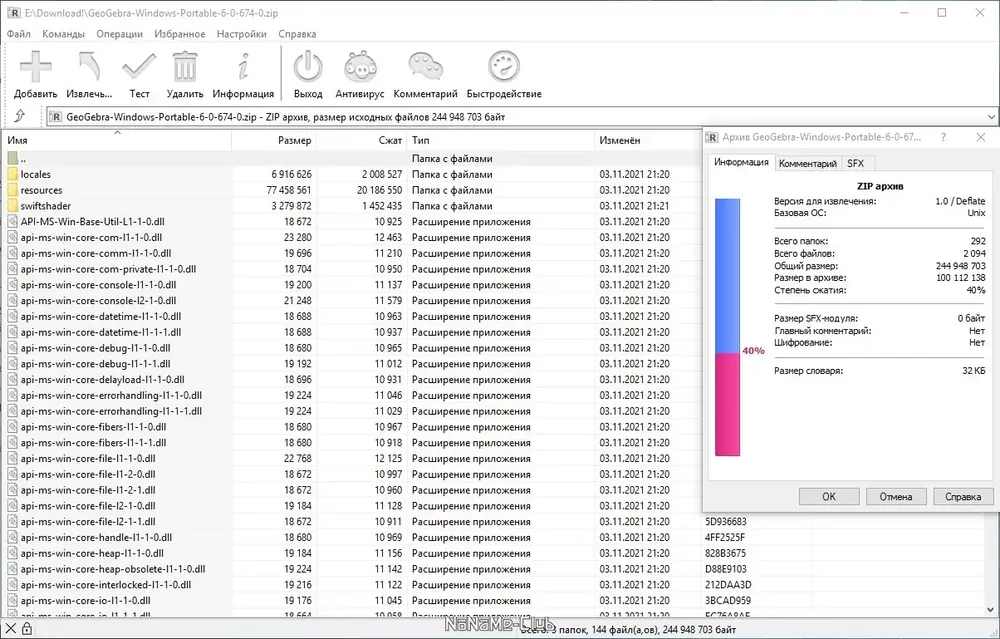The image size is (1000, 639).
Task: Open the Избранное menu
Action: (x=180, y=34)
